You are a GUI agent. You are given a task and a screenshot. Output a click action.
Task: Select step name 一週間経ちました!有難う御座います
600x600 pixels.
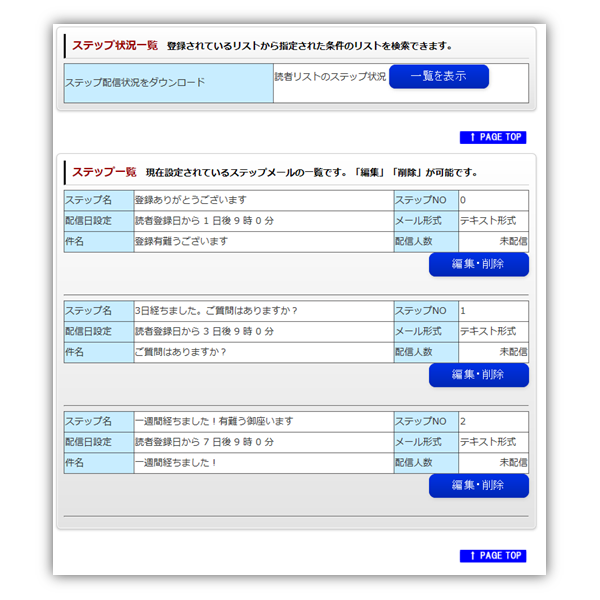coord(214,421)
